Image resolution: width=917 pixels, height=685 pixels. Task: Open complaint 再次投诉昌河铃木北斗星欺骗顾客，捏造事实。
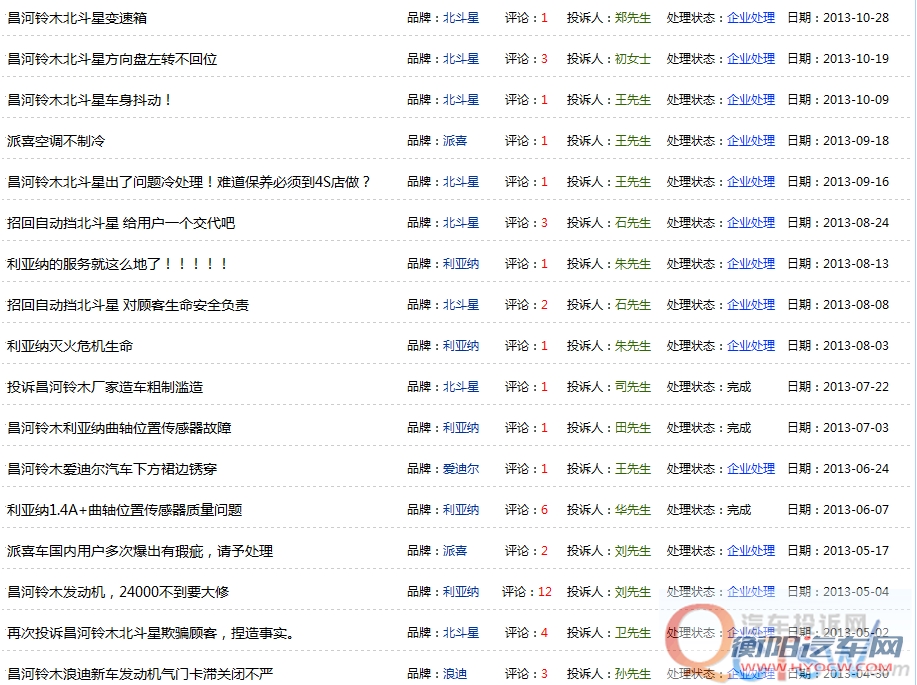(150, 632)
